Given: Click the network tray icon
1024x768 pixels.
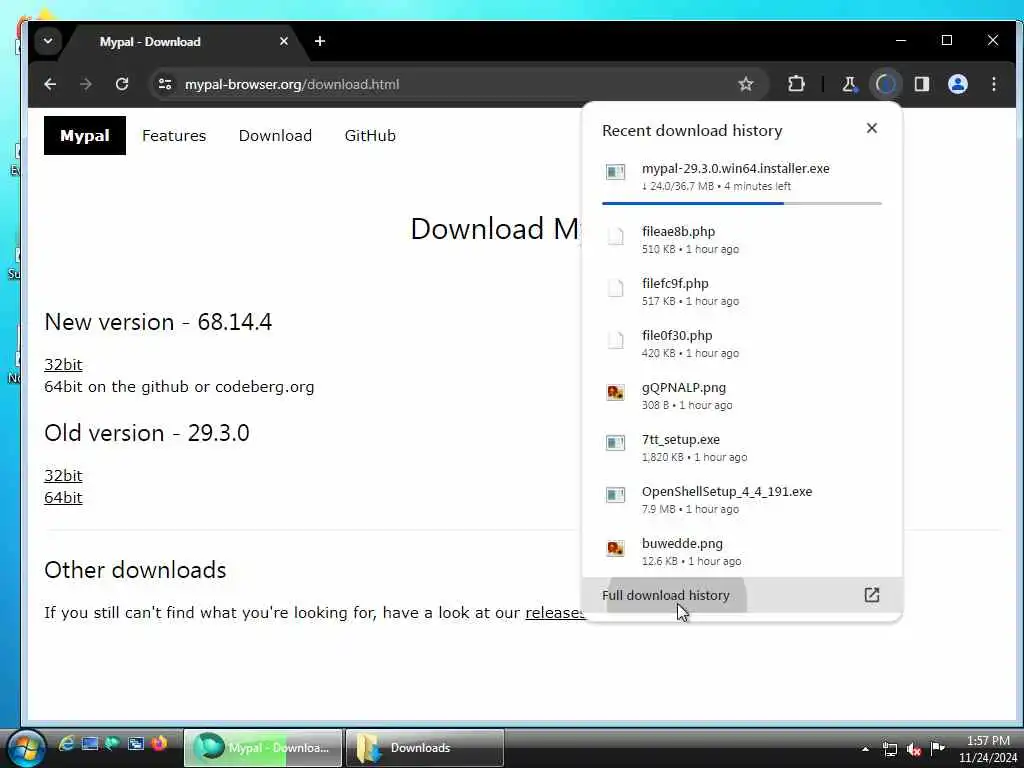Looking at the screenshot, I should [889, 748].
